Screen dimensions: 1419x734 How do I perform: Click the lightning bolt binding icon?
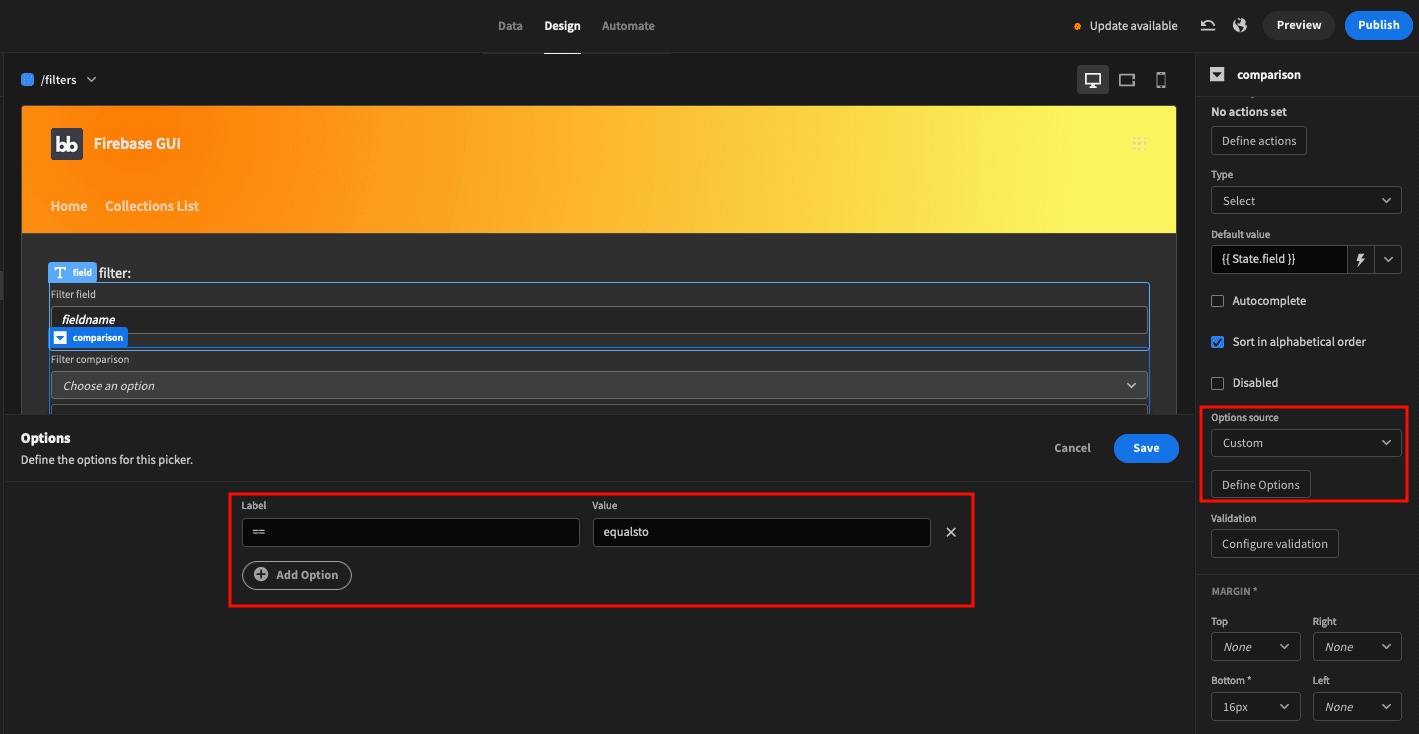[x=1360, y=259]
